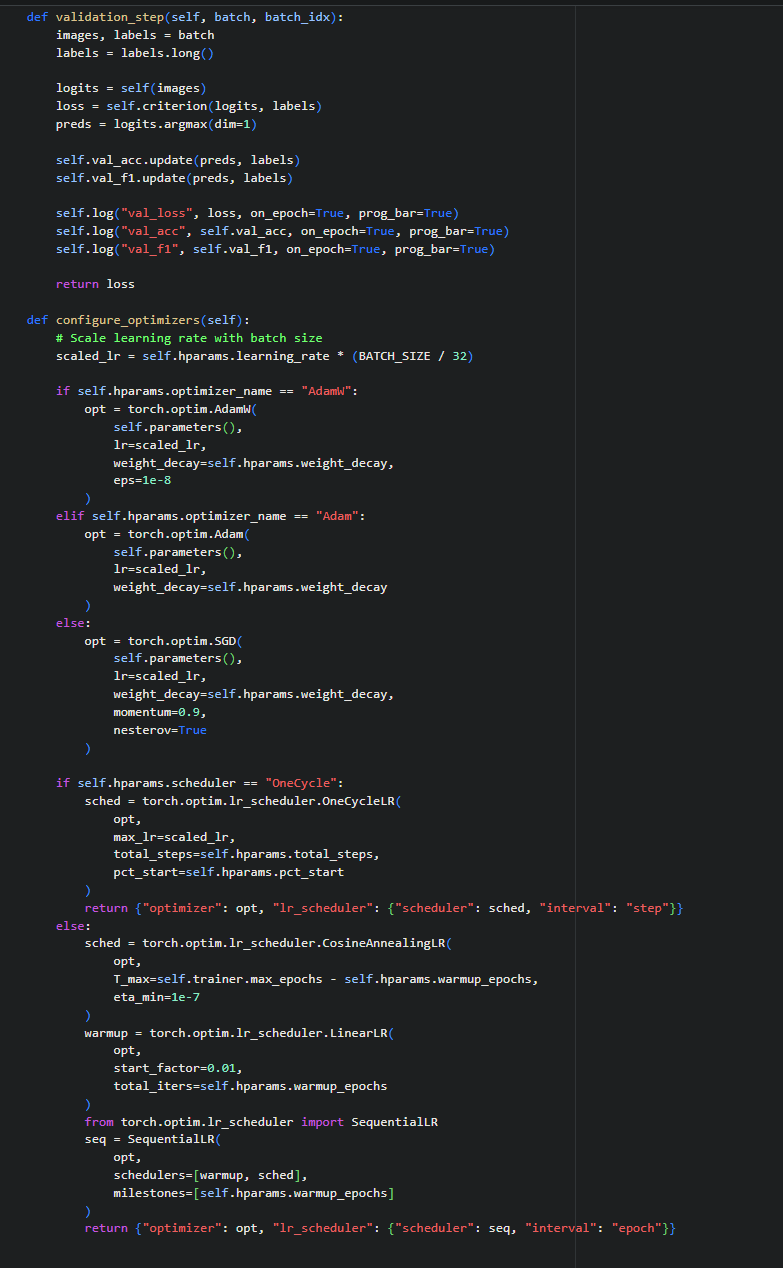The width and height of the screenshot is (783, 1268).
Task: Click 'OneCycleLR(' scheduler constructor
Action: click(x=363, y=801)
